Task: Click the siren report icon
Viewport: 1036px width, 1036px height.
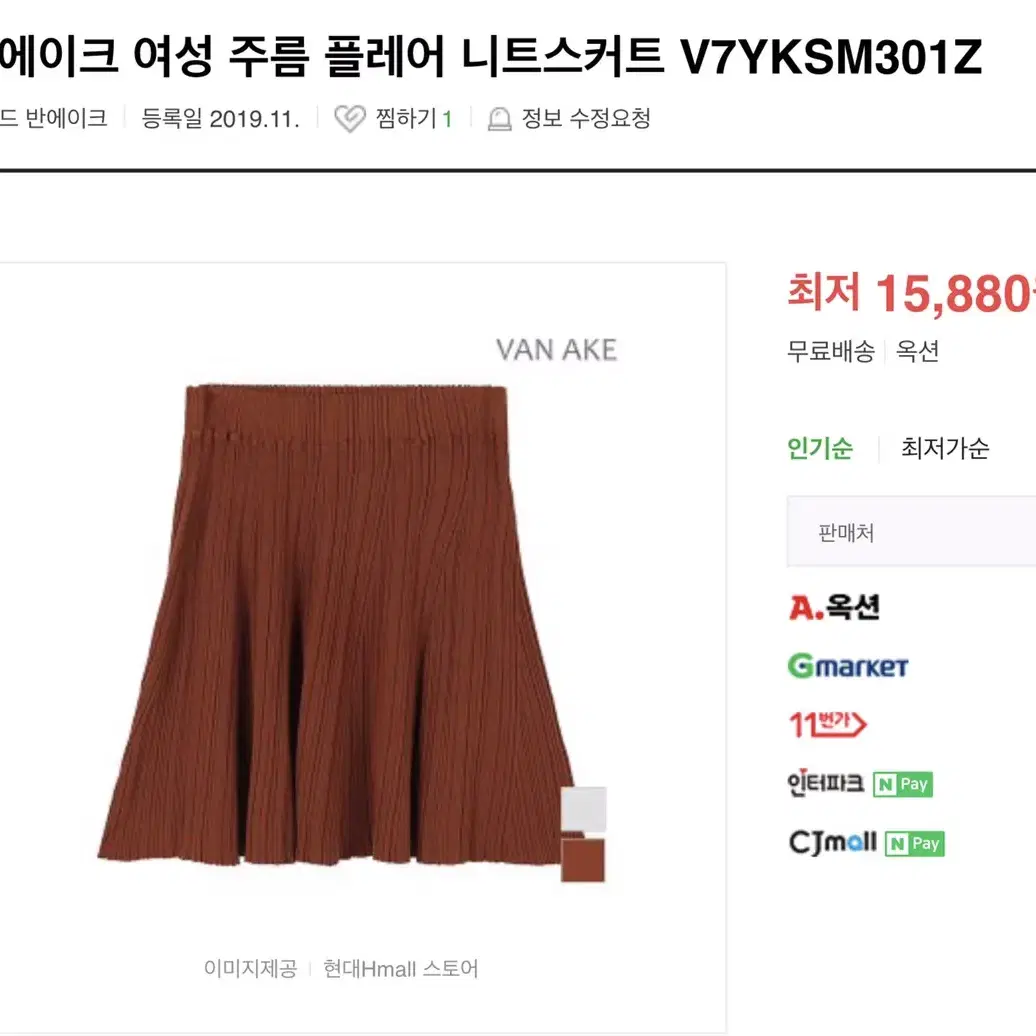Action: (500, 119)
